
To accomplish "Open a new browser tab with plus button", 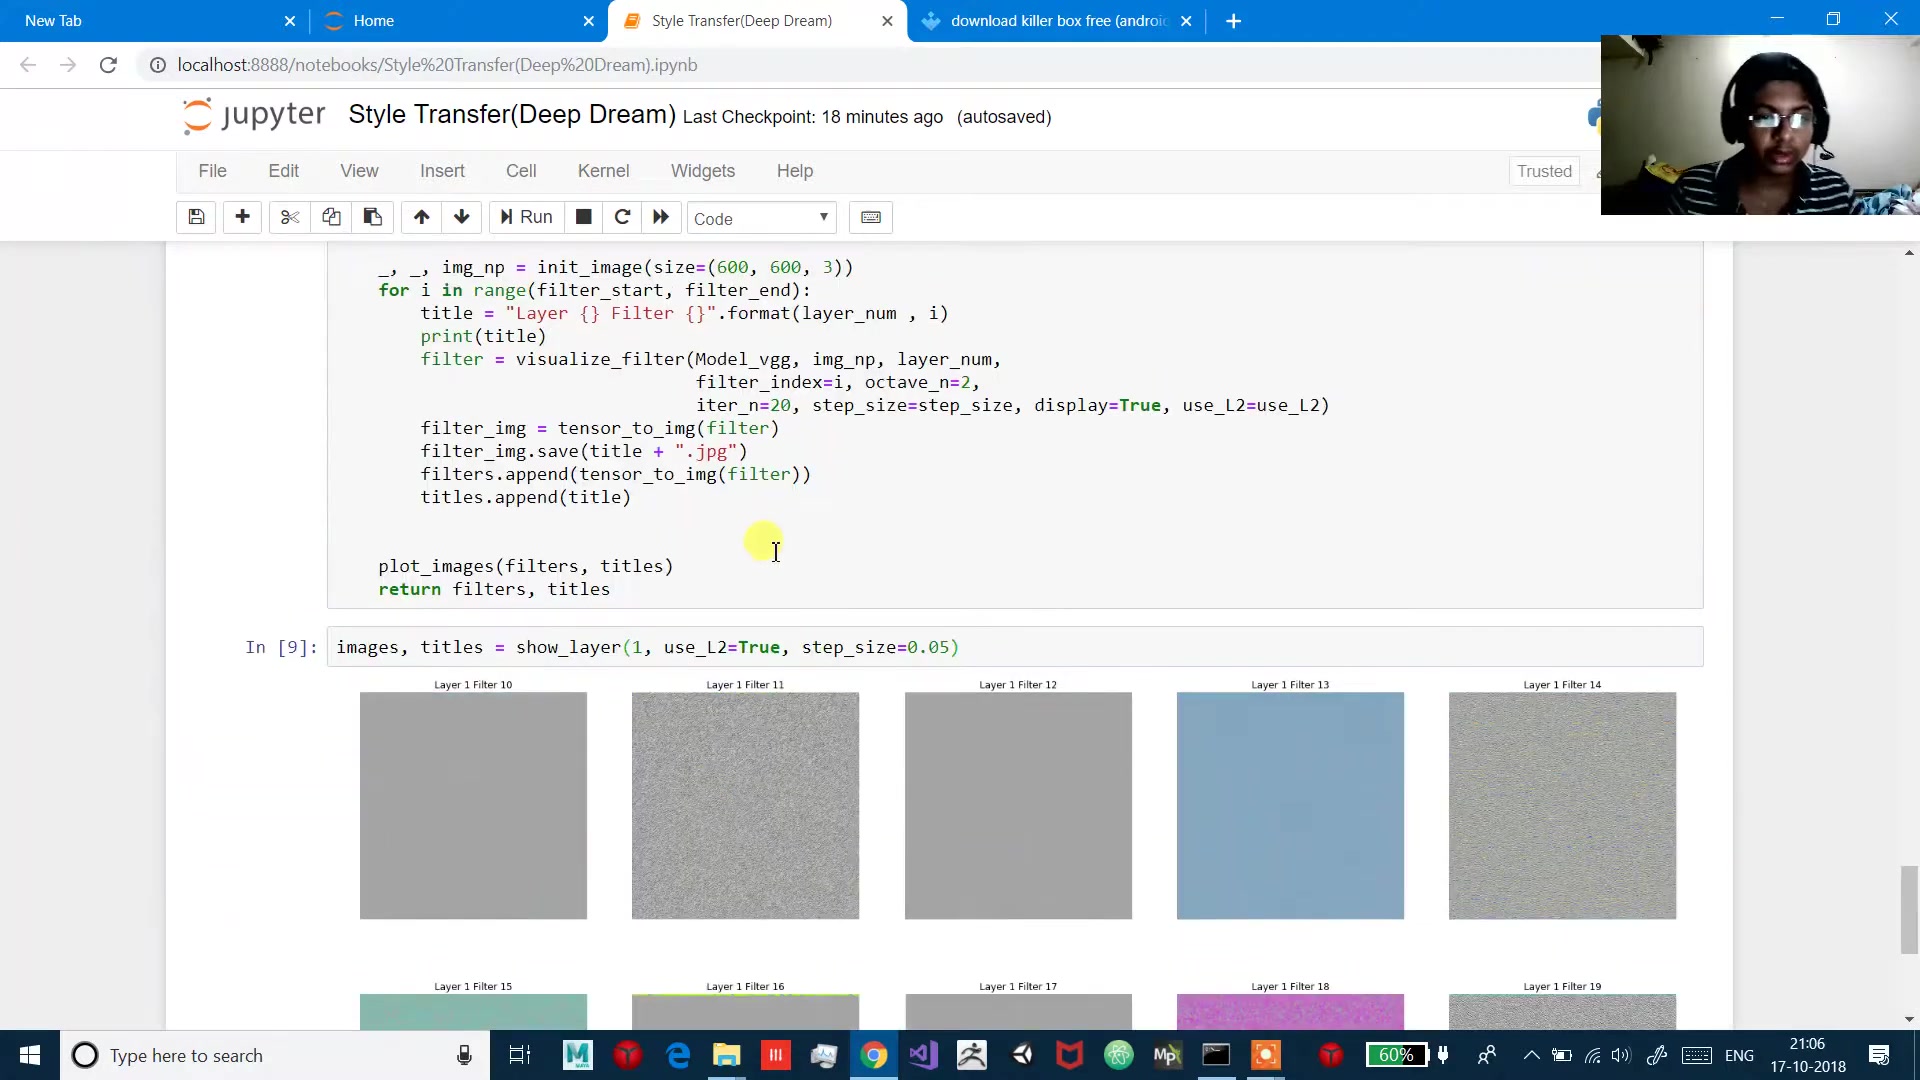I will (1233, 21).
